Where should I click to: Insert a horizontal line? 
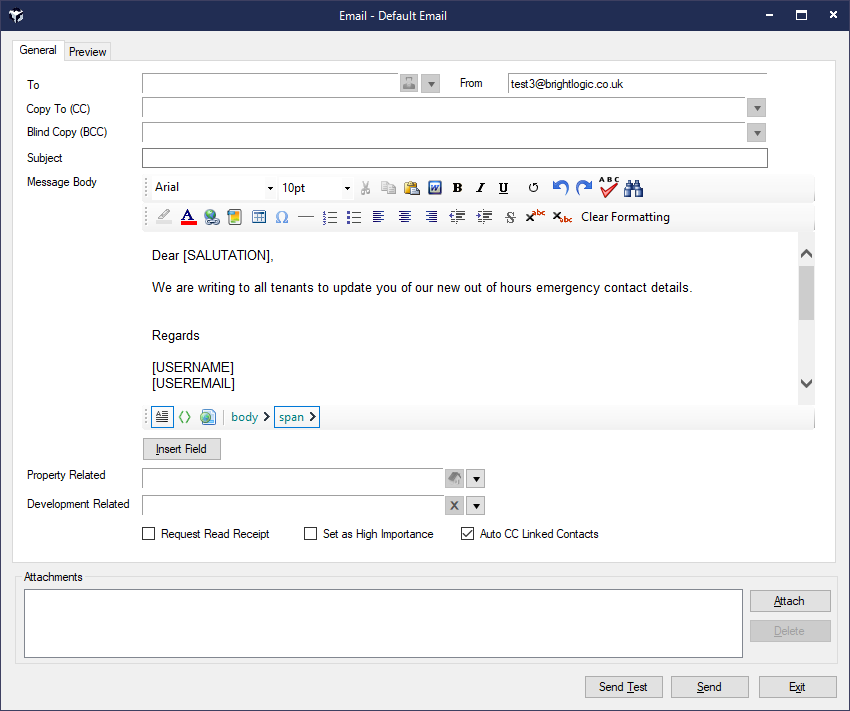click(306, 217)
